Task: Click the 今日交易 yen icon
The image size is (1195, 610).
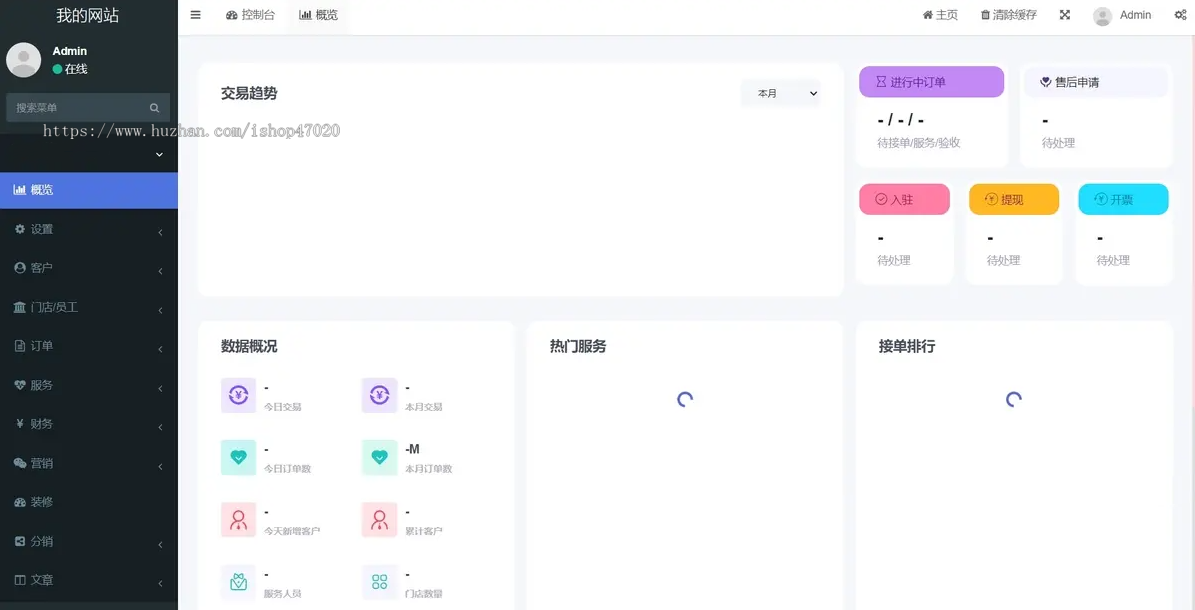Action: click(x=239, y=395)
